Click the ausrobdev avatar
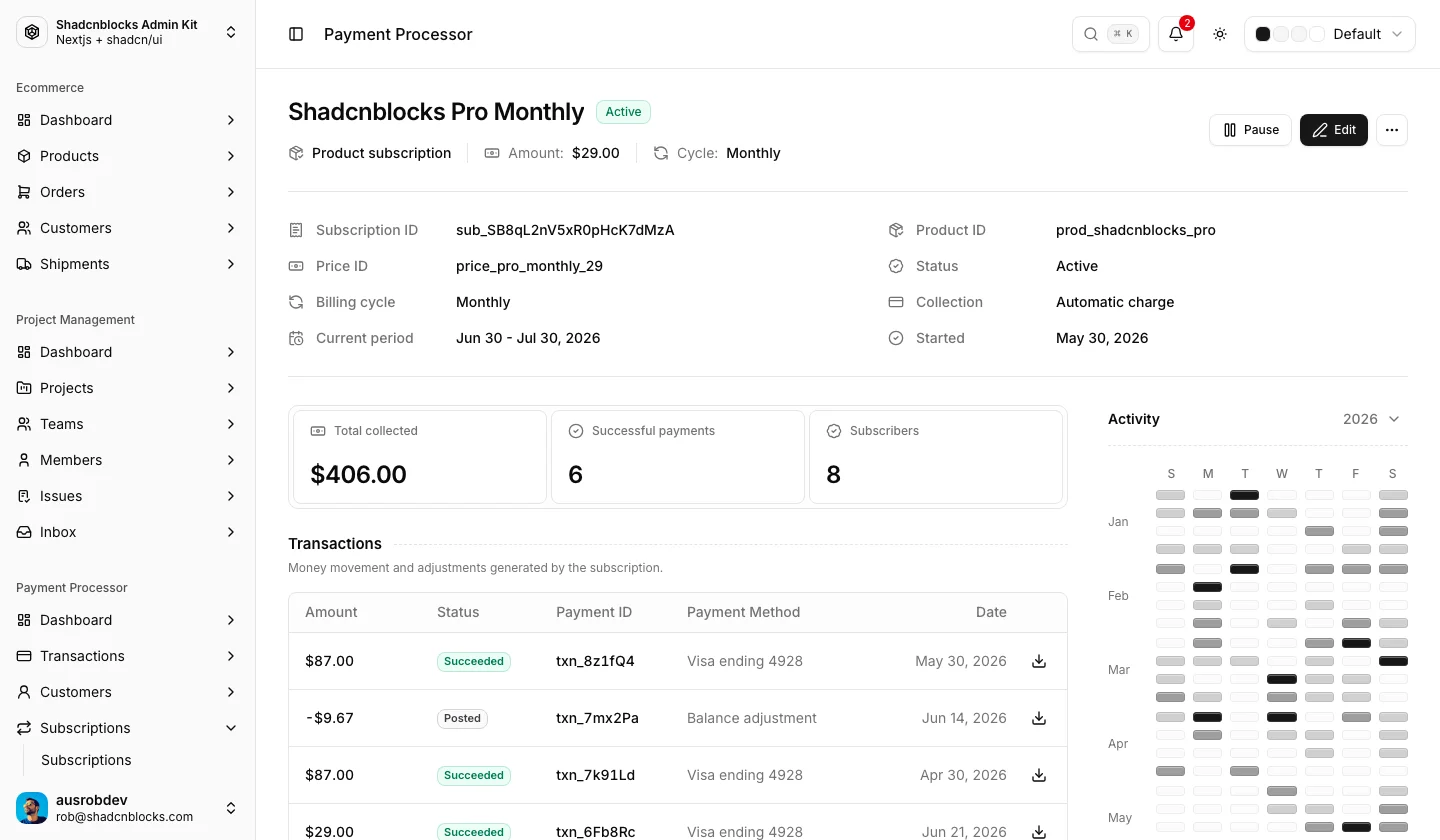Screen dimensions: 1440x840 pyautogui.click(x=32, y=808)
